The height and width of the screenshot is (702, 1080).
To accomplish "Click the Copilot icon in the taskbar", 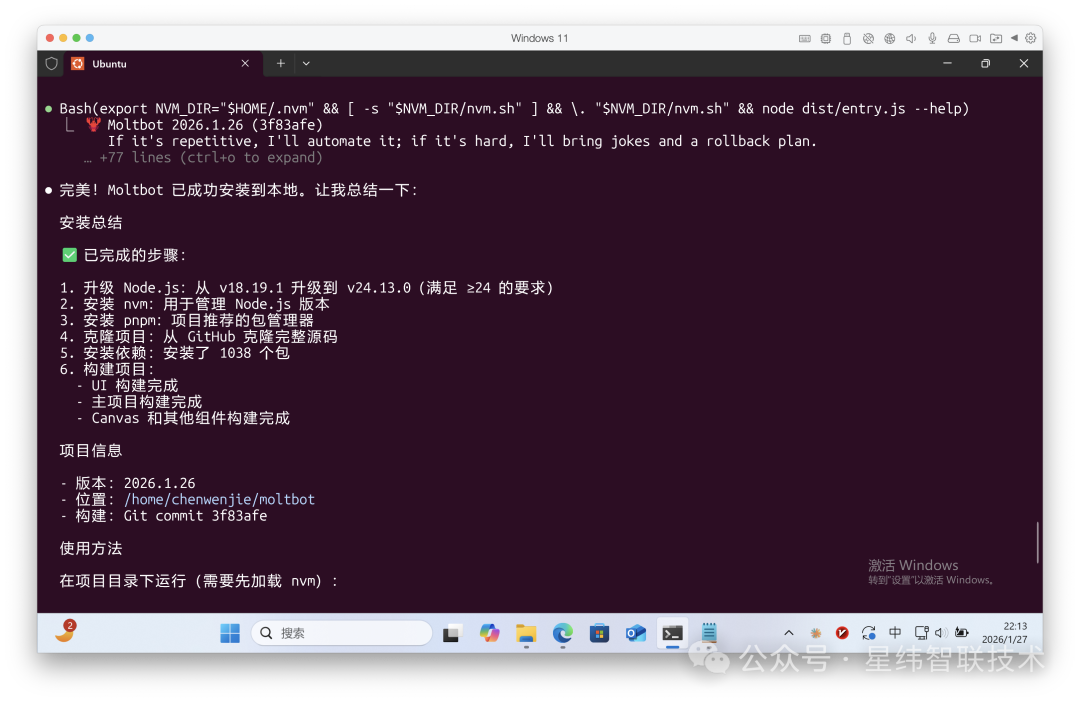I will [x=489, y=633].
